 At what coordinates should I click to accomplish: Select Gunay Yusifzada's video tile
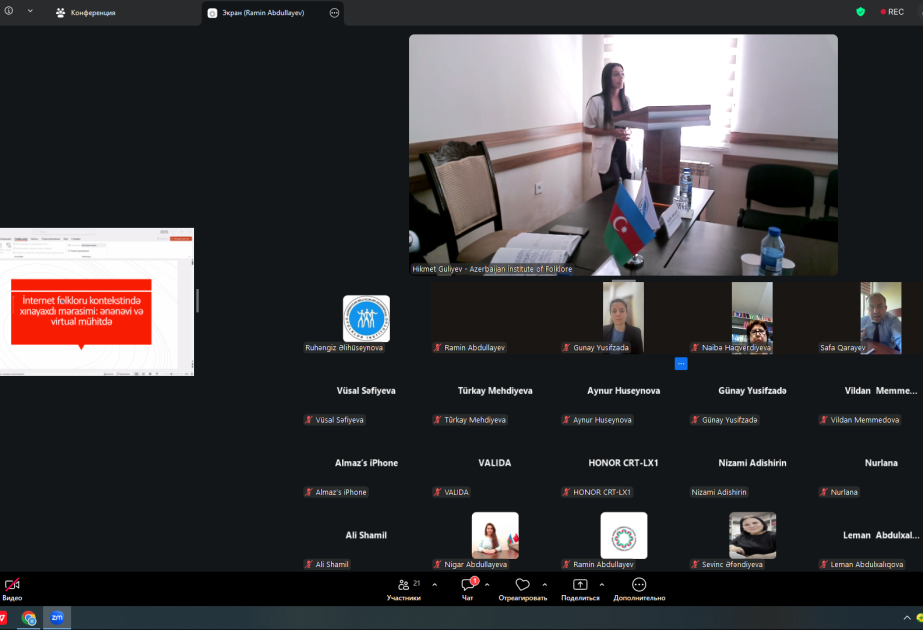point(623,318)
